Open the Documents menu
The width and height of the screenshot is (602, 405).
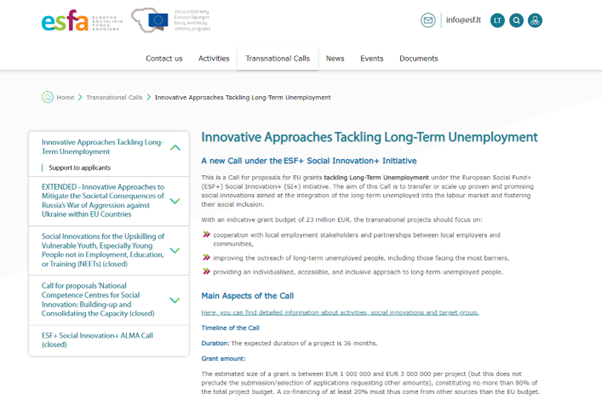[x=418, y=58]
